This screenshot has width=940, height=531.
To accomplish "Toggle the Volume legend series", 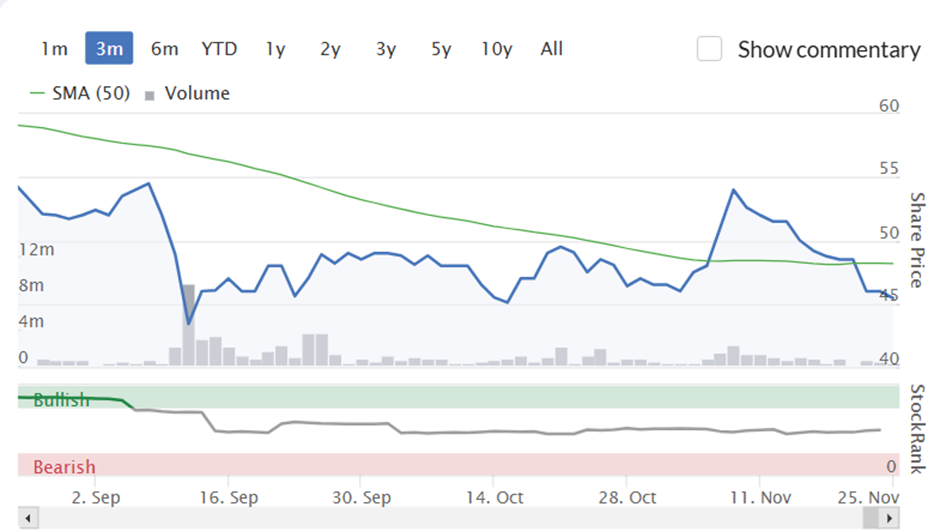I will click(188, 93).
